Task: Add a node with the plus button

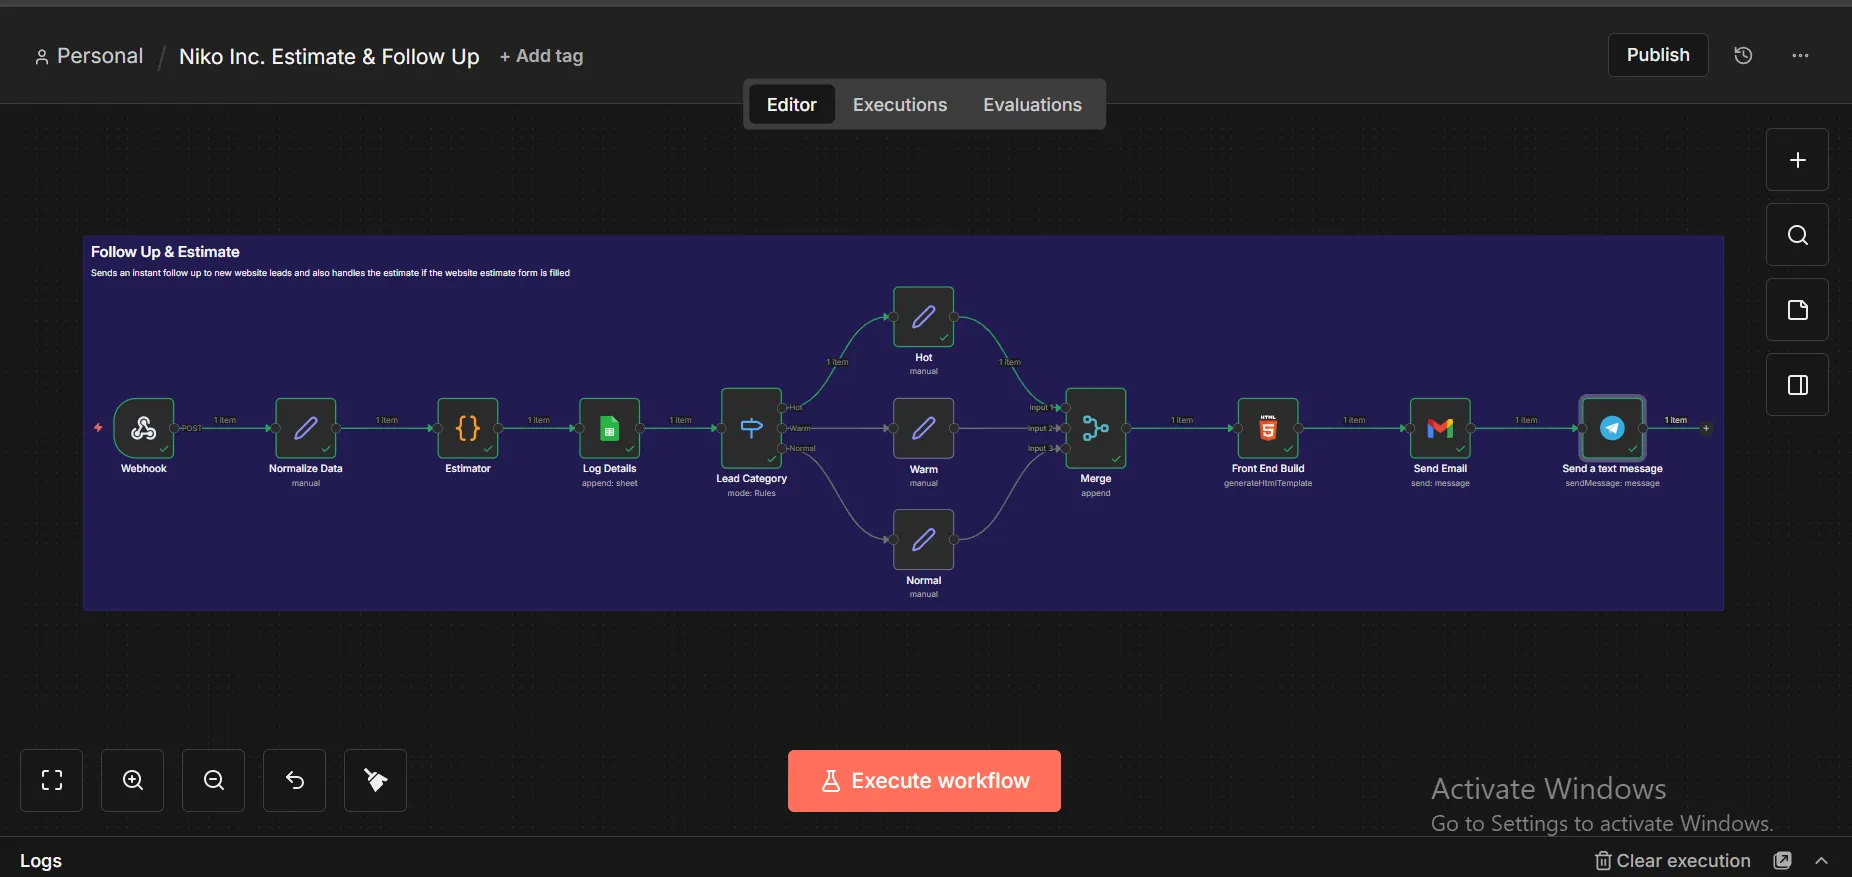Action: [1797, 160]
